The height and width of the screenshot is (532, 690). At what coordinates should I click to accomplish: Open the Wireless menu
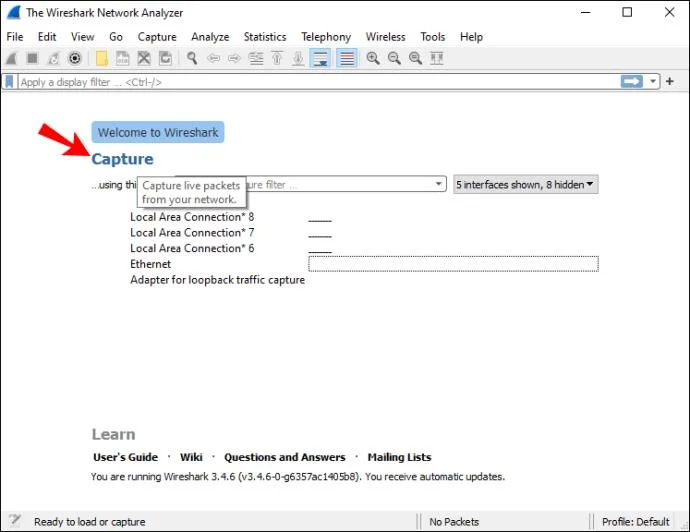[385, 37]
